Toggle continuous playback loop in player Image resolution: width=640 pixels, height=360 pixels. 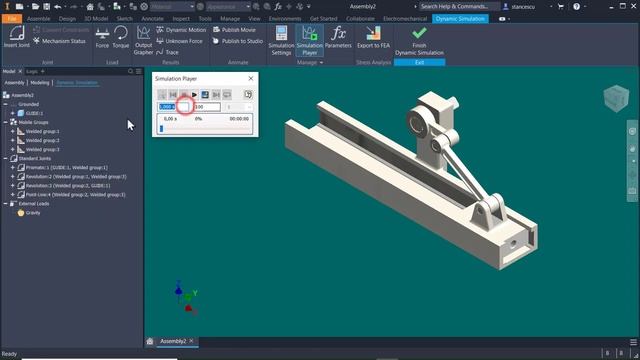click(x=227, y=95)
